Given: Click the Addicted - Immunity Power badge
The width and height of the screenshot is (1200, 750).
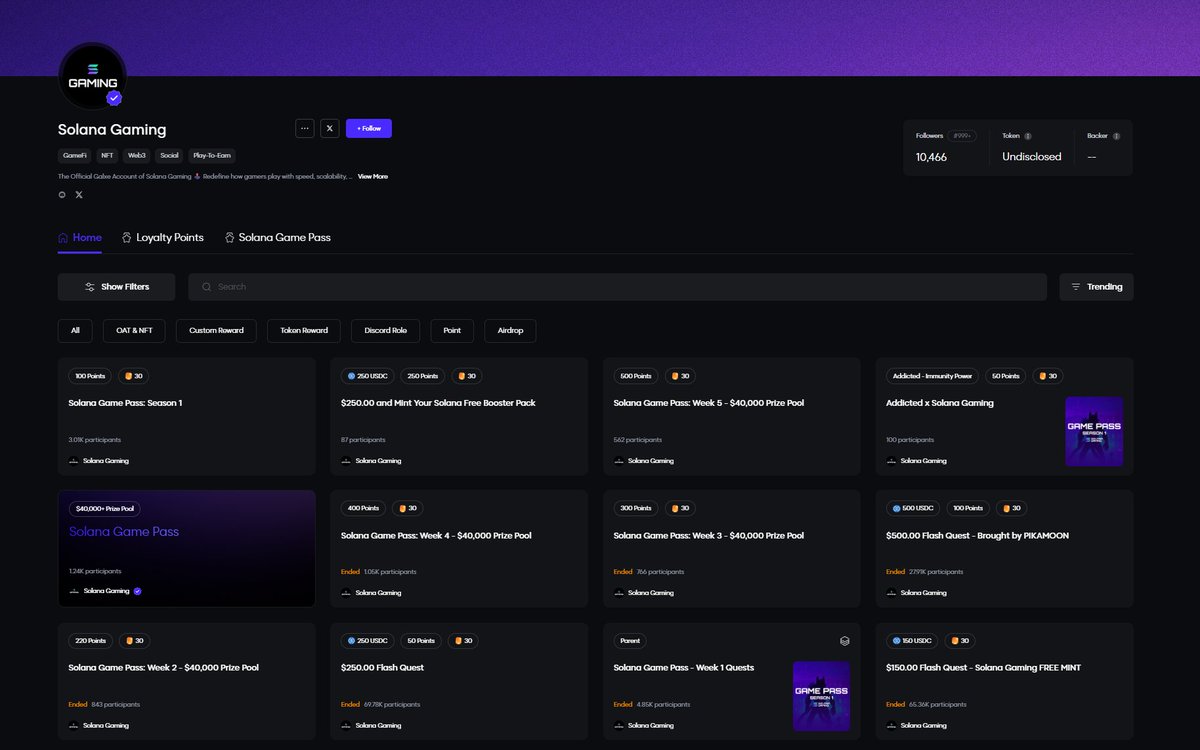Looking at the screenshot, I should coord(932,376).
